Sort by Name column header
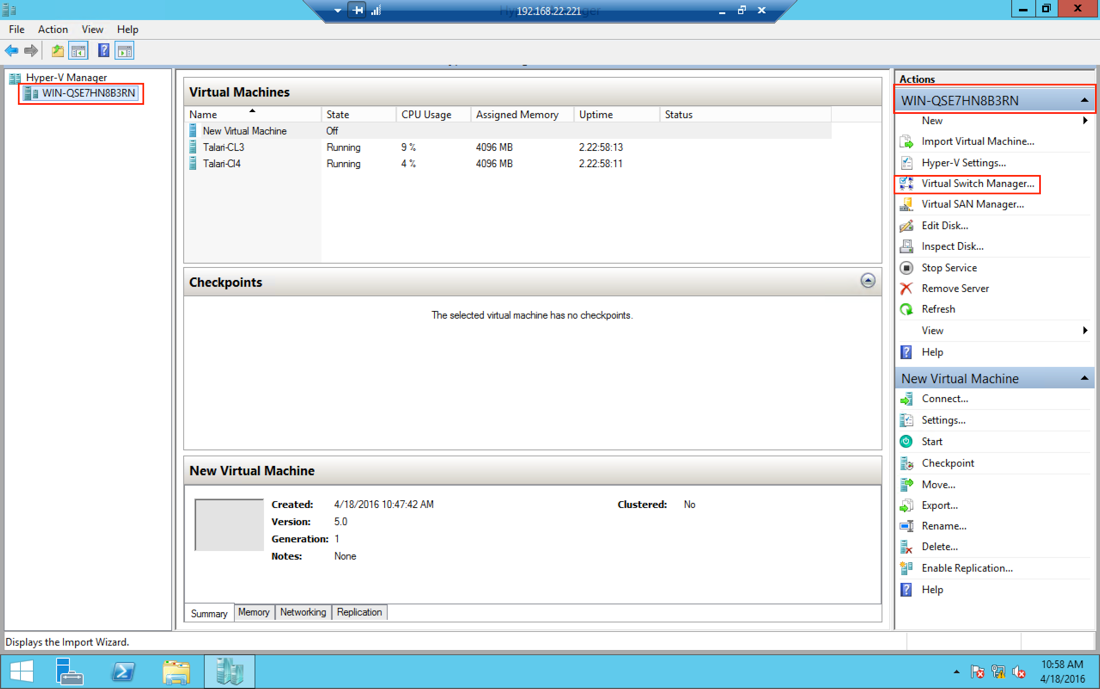 [x=253, y=114]
